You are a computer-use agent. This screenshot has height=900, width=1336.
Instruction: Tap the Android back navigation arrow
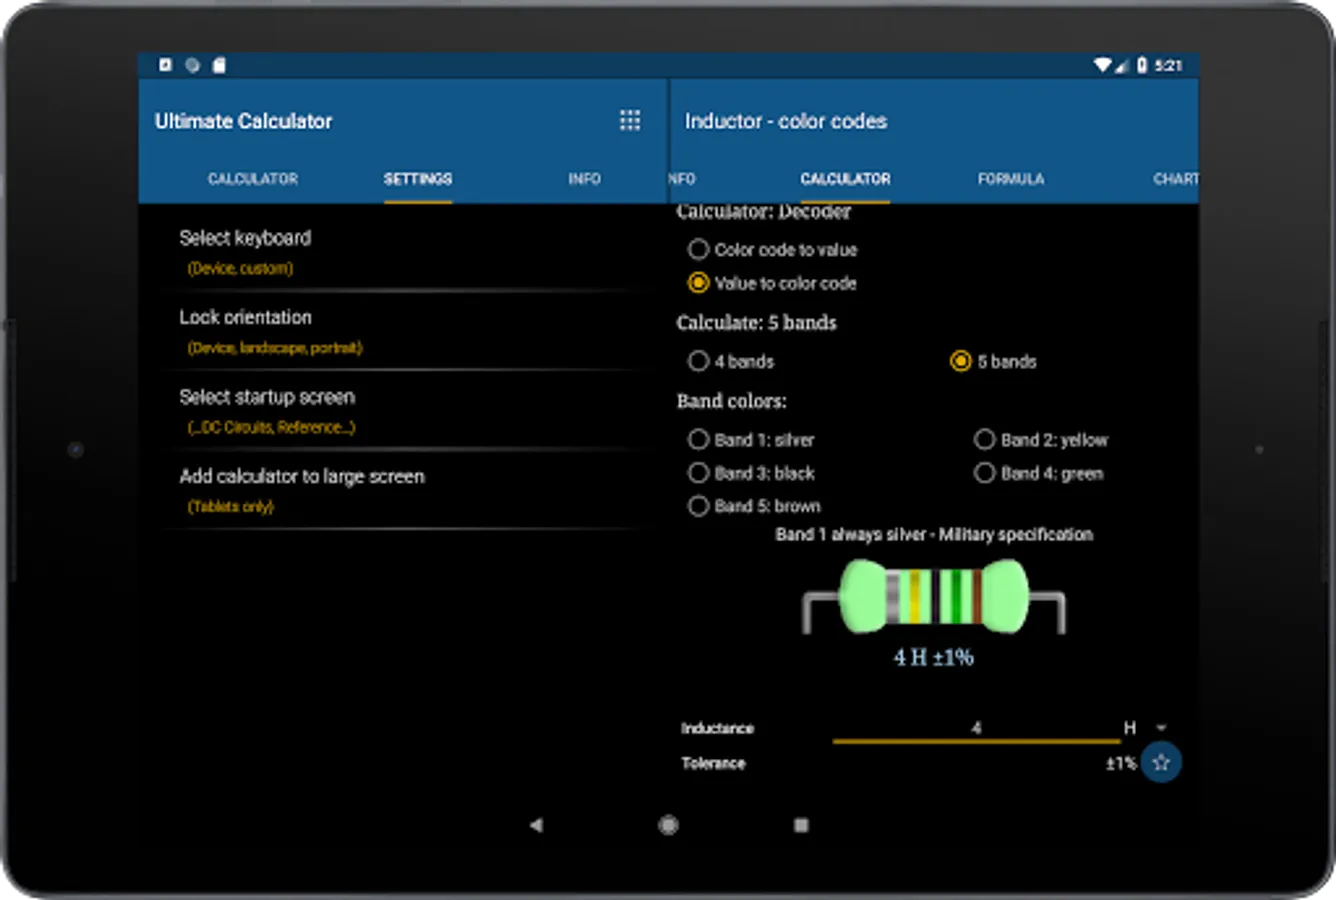[x=536, y=825]
